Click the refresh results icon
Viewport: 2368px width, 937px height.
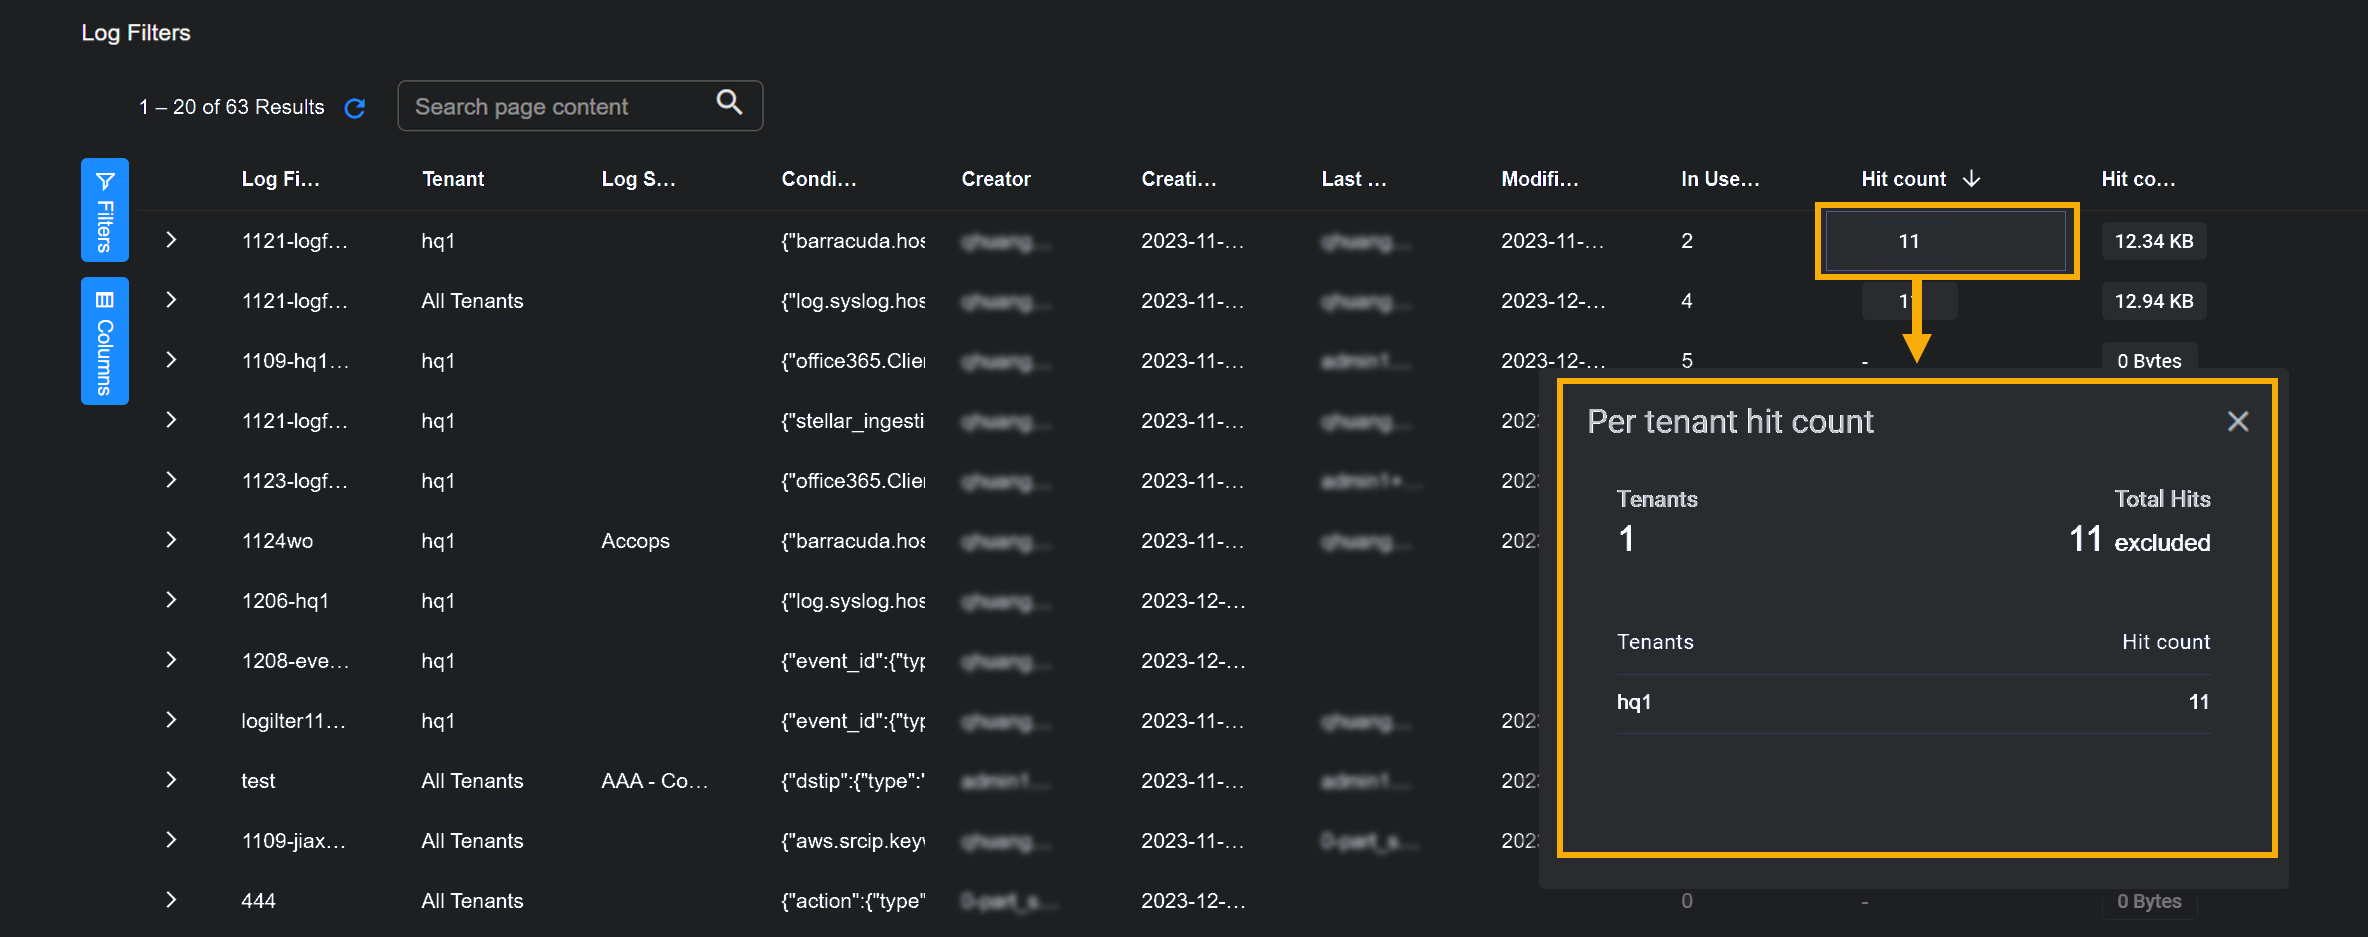point(355,108)
